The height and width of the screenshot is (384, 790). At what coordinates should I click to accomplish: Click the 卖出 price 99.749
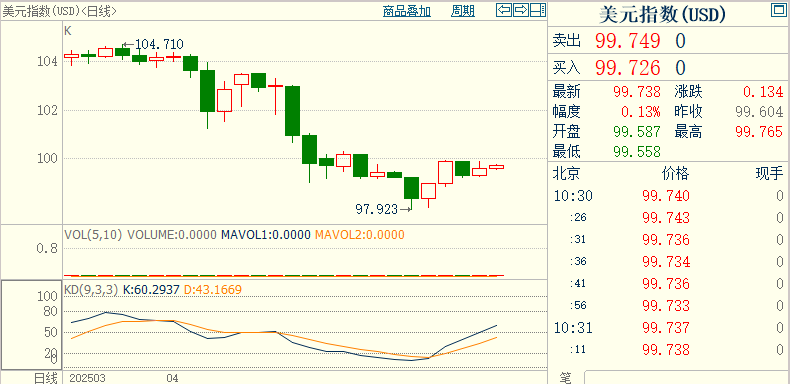point(627,41)
